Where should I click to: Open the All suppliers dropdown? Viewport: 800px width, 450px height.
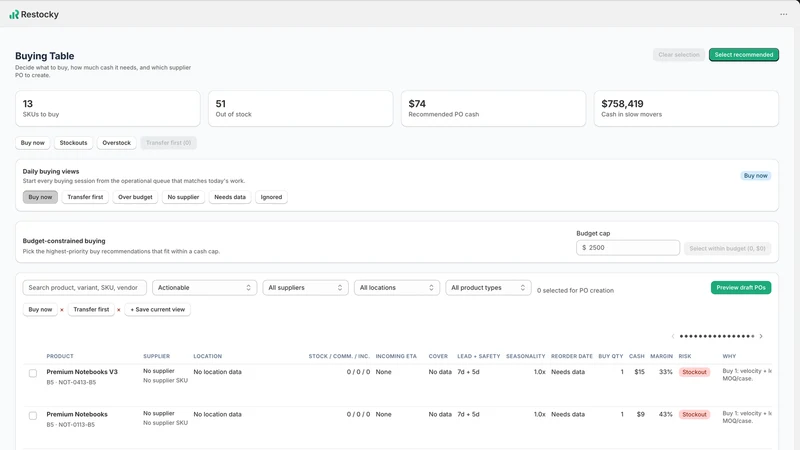click(x=305, y=288)
